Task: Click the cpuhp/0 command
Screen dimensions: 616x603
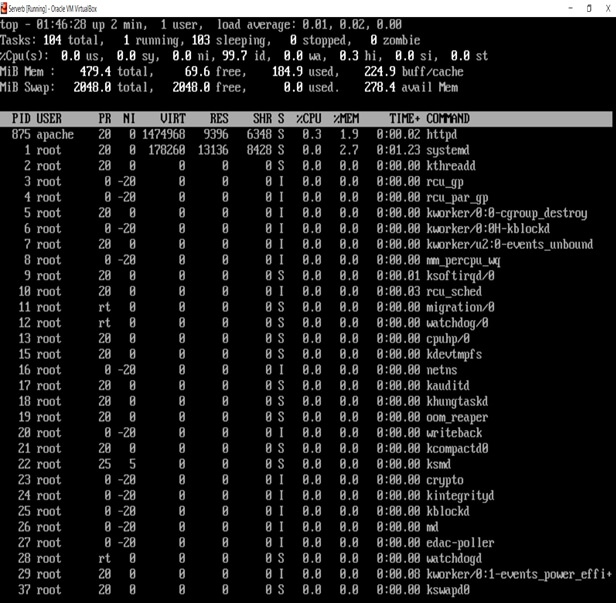Action: [x=448, y=339]
